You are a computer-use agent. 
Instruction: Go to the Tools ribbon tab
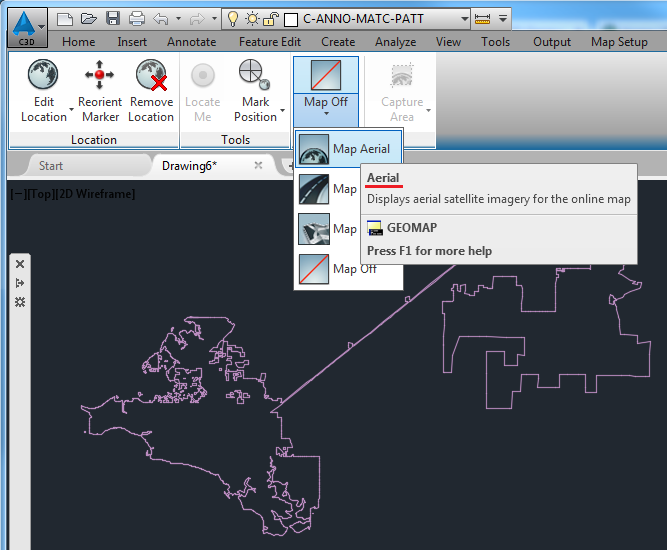click(496, 42)
